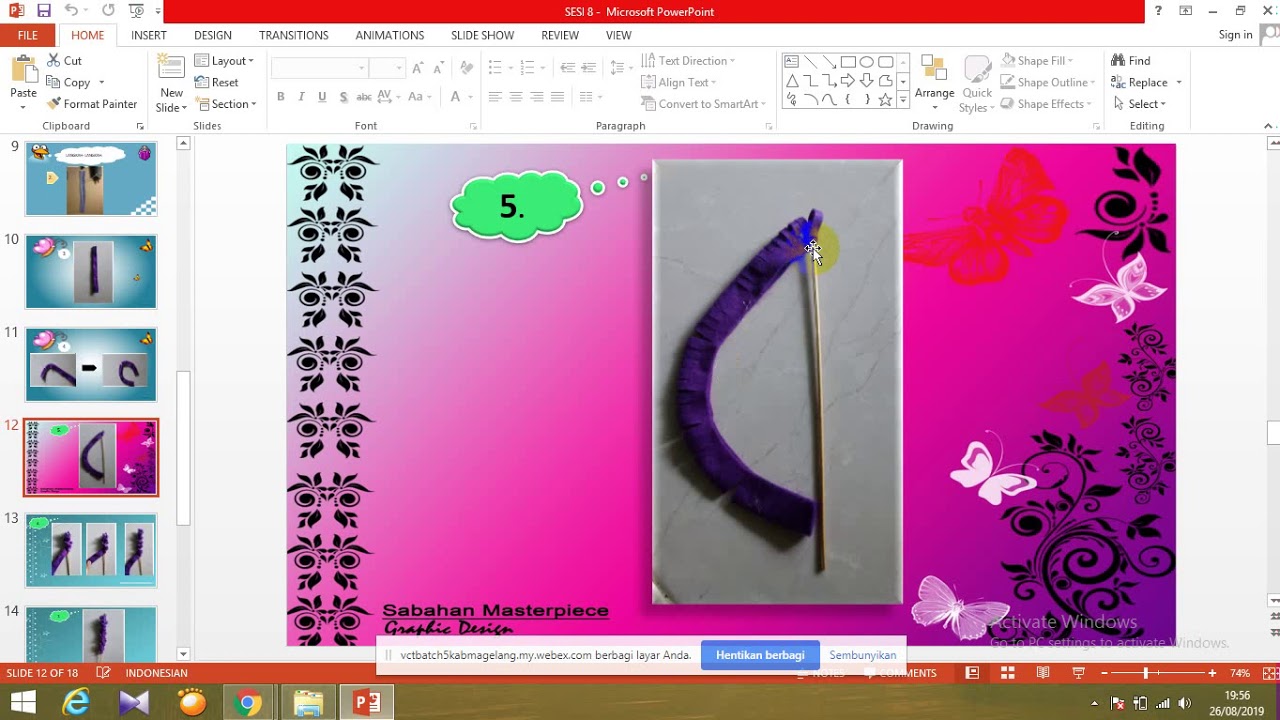Viewport: 1280px width, 720px height.
Task: Click Find in the Editing group
Action: (x=1131, y=61)
